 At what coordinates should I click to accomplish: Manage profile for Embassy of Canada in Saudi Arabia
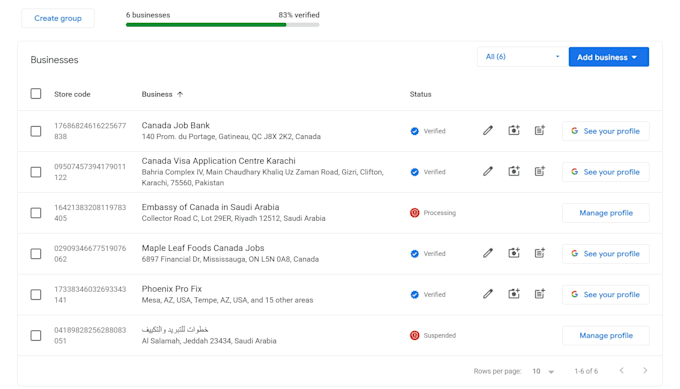coord(606,213)
